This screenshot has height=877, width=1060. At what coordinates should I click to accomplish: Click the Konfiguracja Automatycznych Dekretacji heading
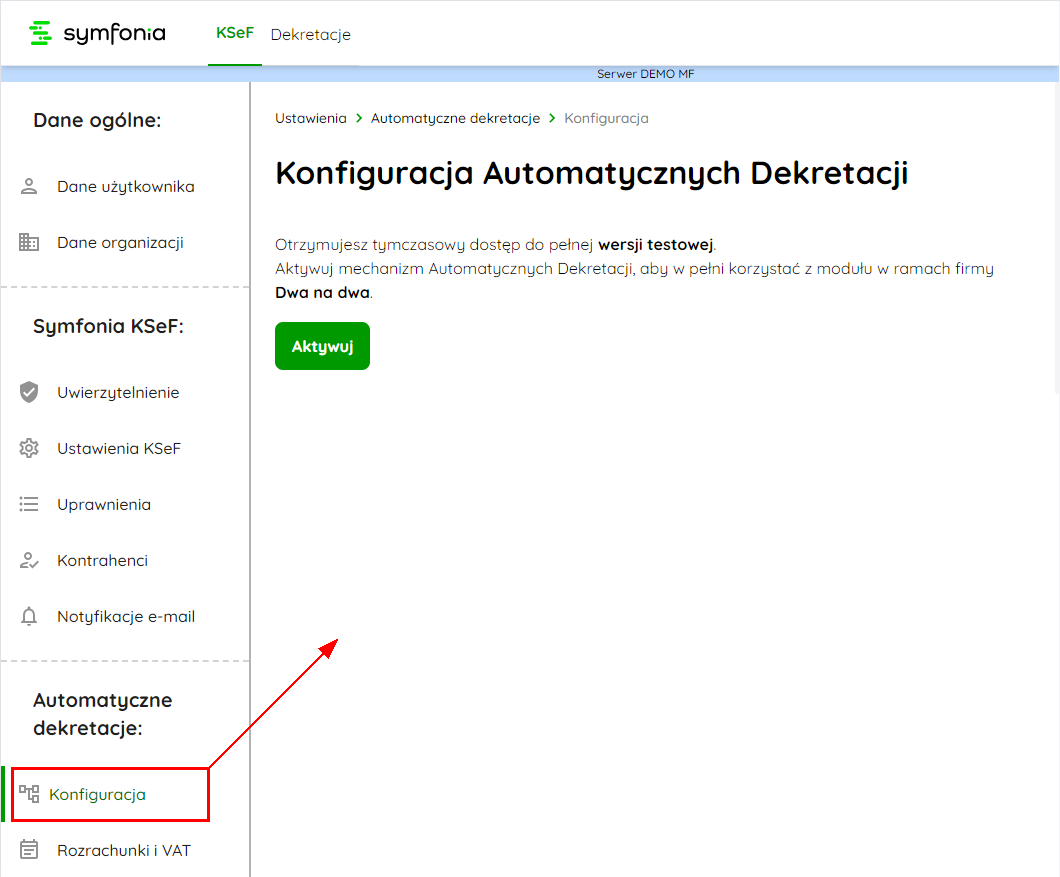tap(592, 173)
